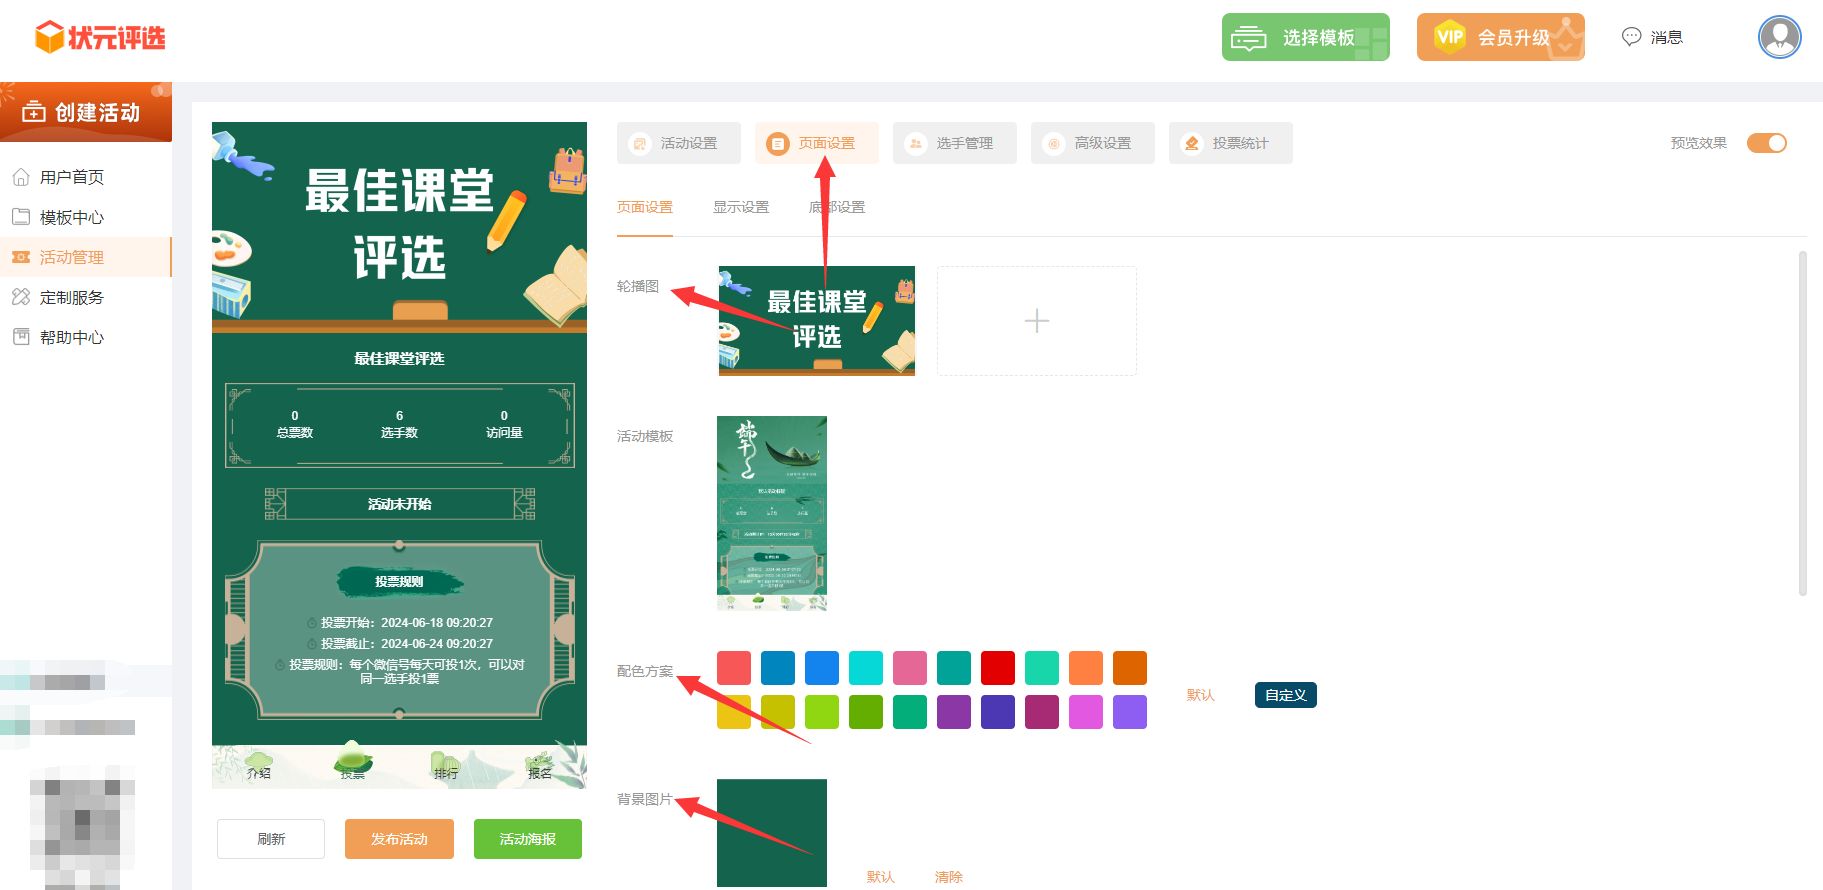Pick the purple color swatch
The image size is (1823, 890).
(x=954, y=712)
